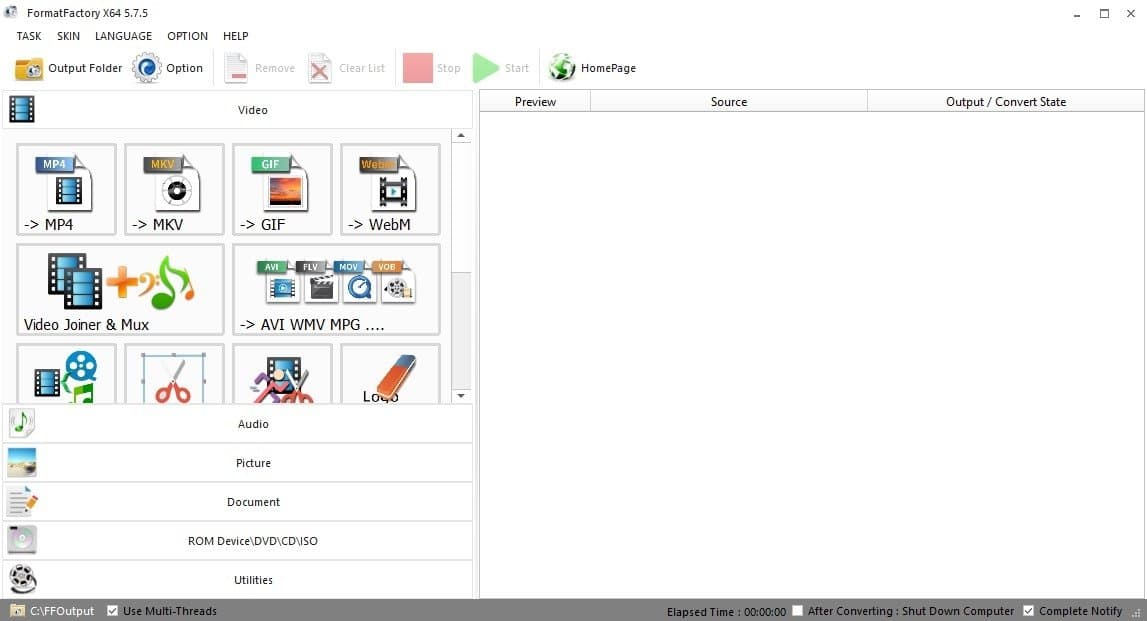
Task: Open the TASK menu
Action: click(x=29, y=36)
